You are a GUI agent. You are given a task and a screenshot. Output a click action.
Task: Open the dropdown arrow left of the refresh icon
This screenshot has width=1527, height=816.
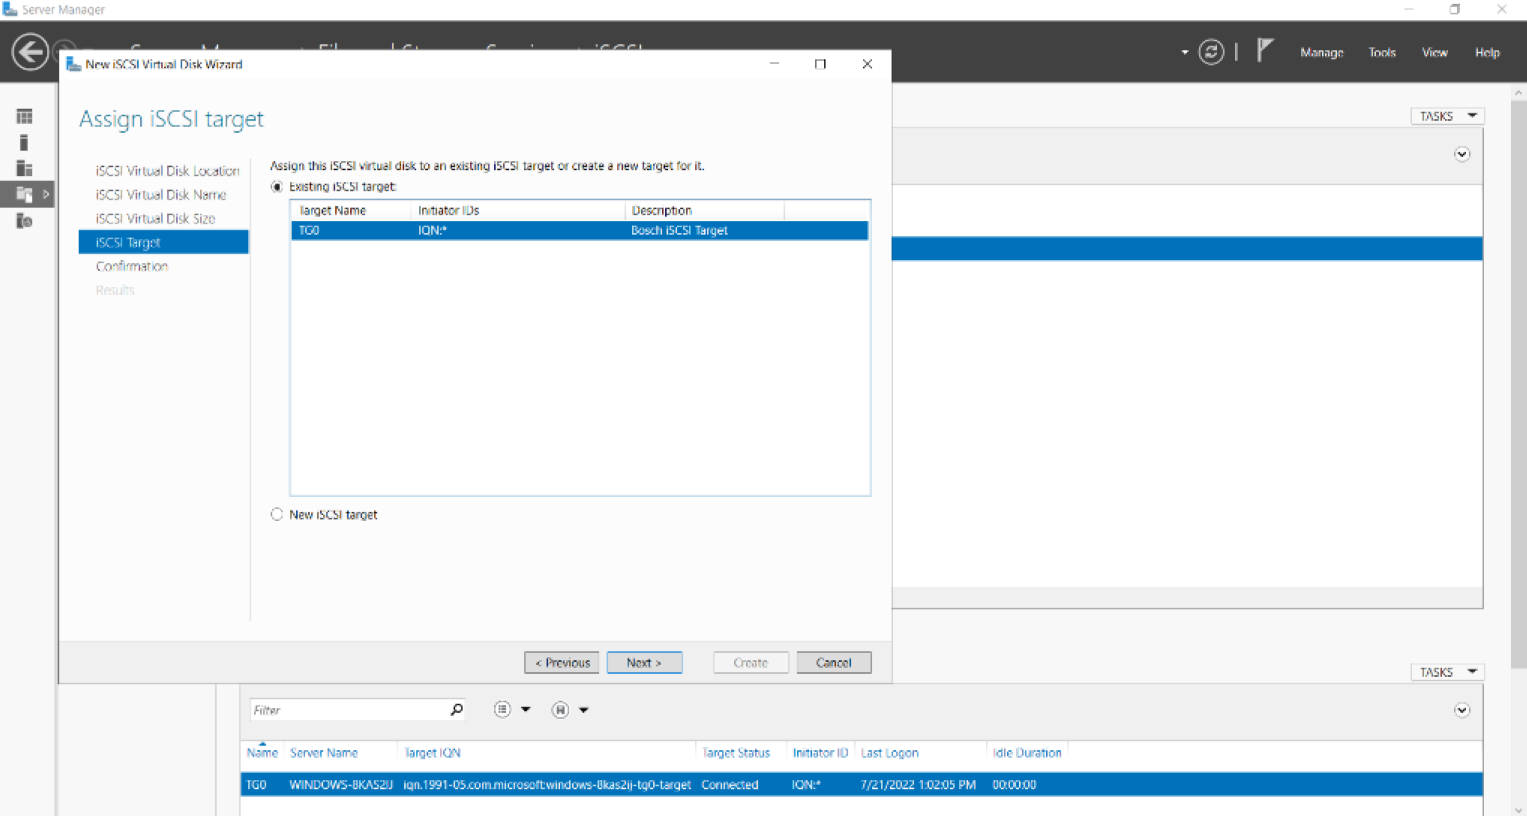pos(1184,52)
